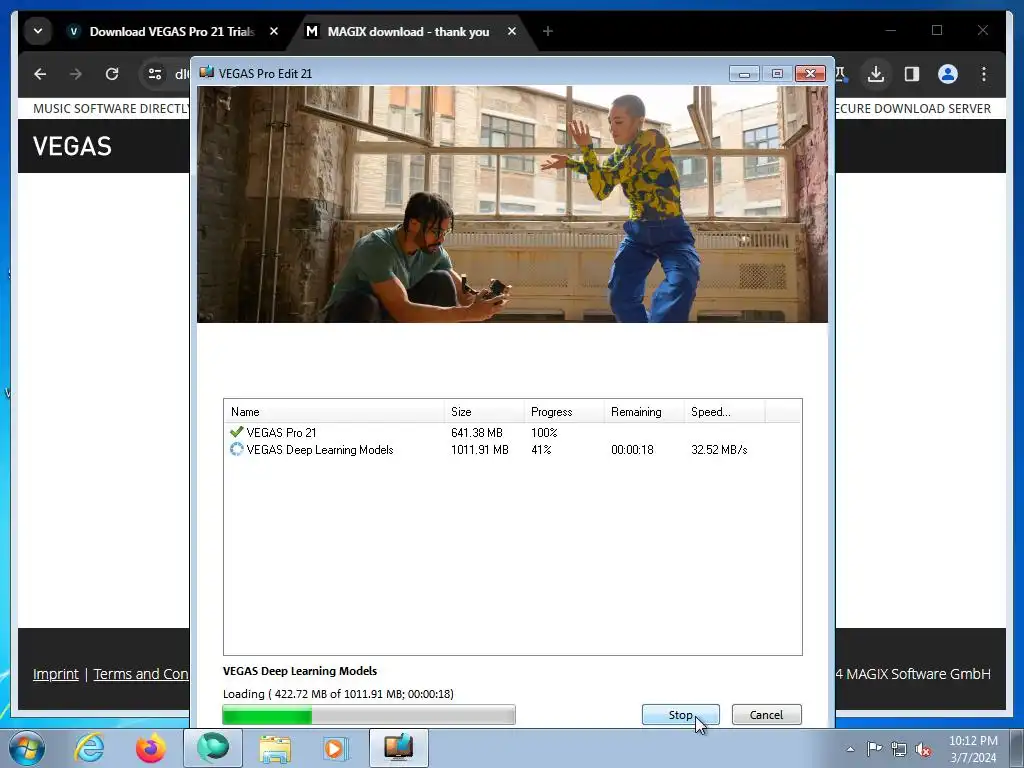Click the 1011.91 MB size value
Image resolution: width=1024 pixels, height=768 pixels.
tap(479, 450)
